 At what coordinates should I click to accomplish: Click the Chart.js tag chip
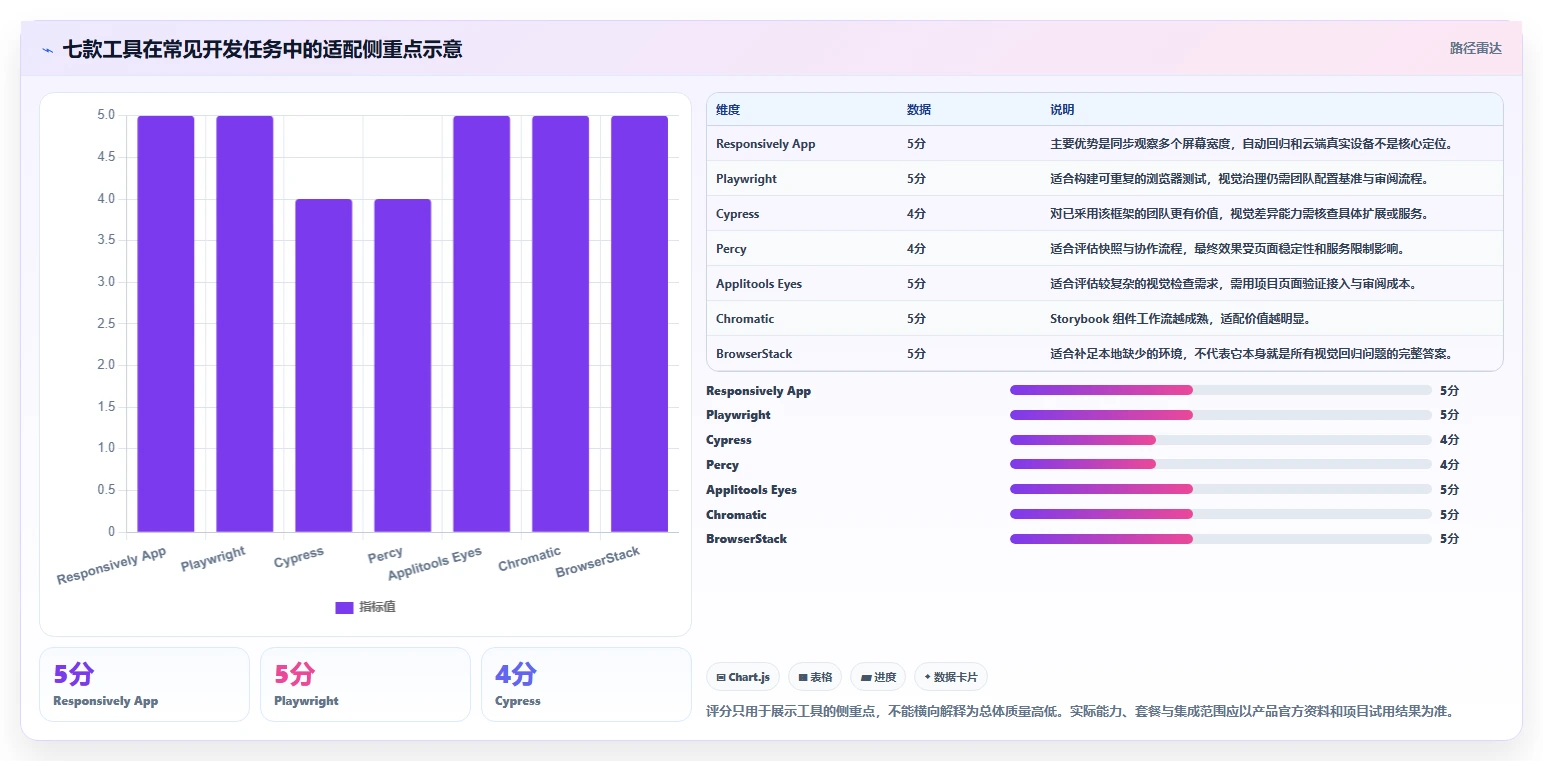point(743,677)
